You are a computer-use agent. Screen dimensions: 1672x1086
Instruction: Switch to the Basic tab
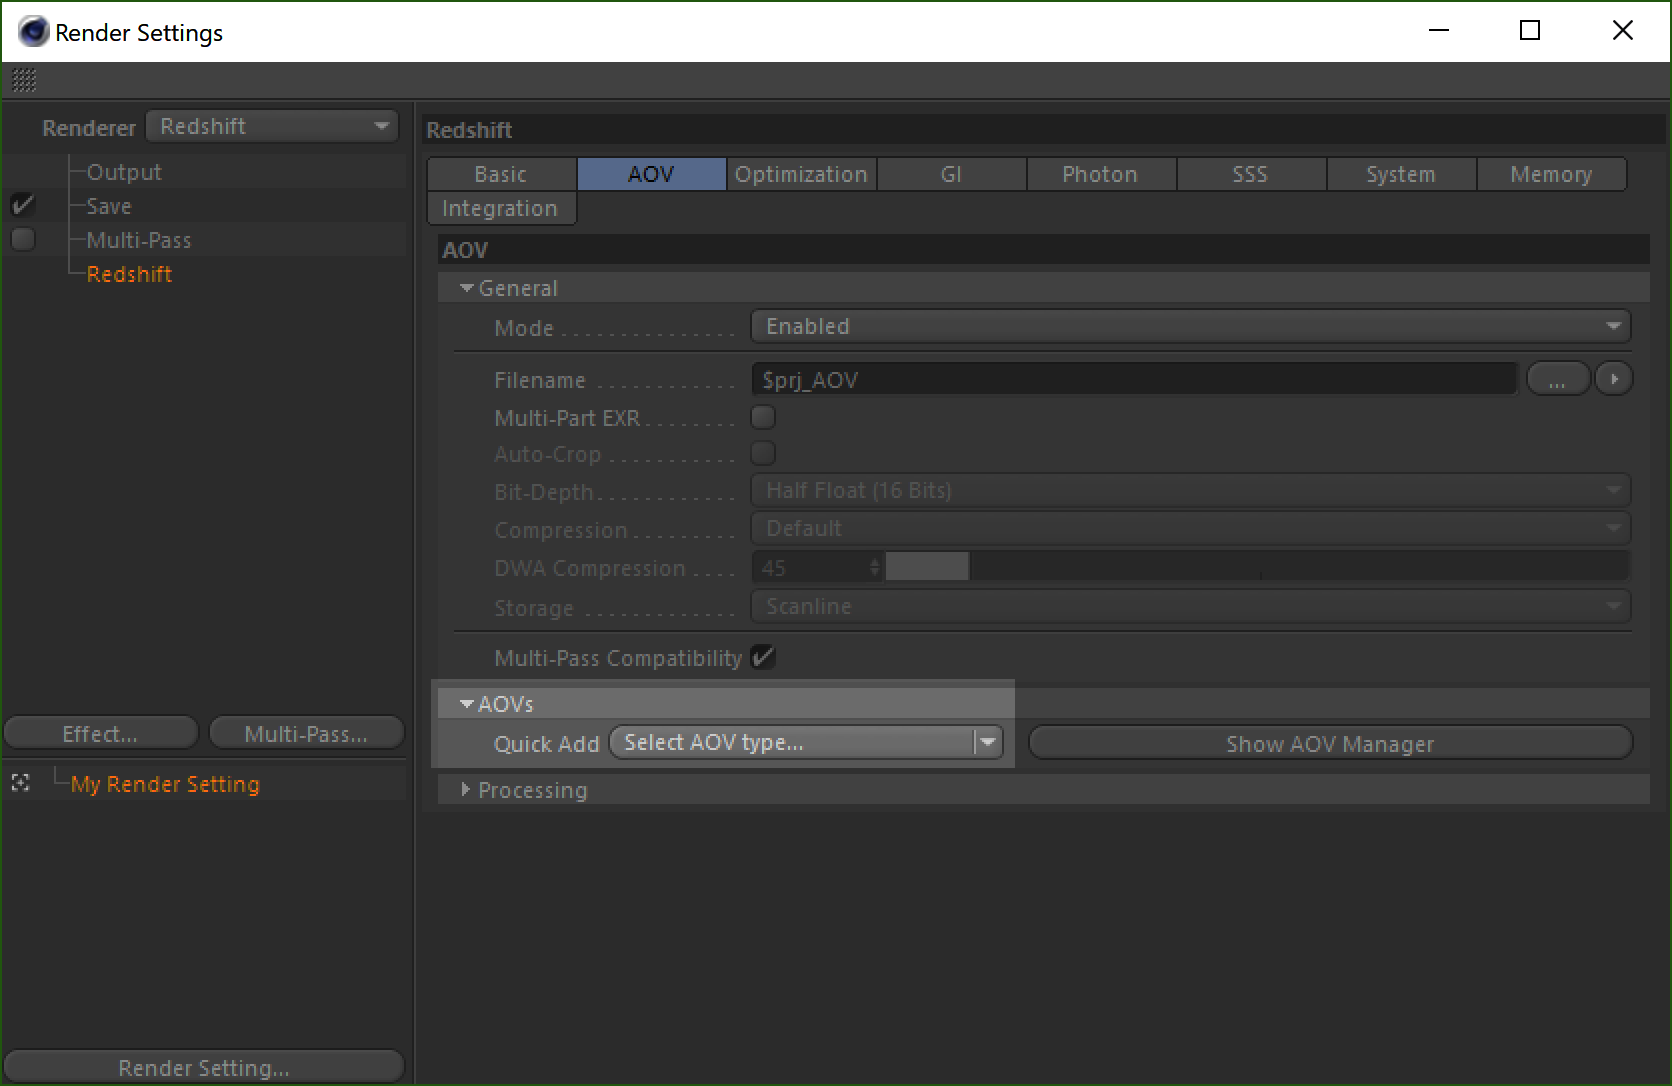click(x=502, y=174)
